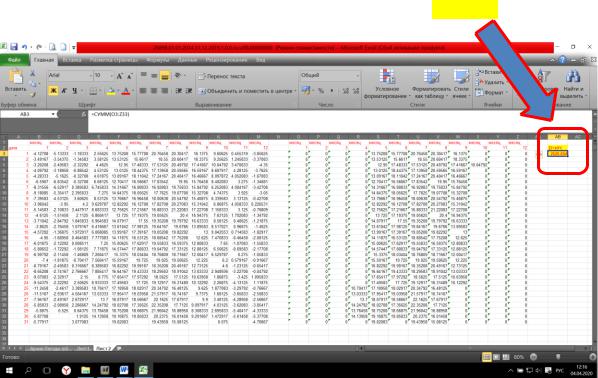Undo the last action in quick access toolbar
Image resolution: width=598 pixels, height=378 pixels.
25,47
